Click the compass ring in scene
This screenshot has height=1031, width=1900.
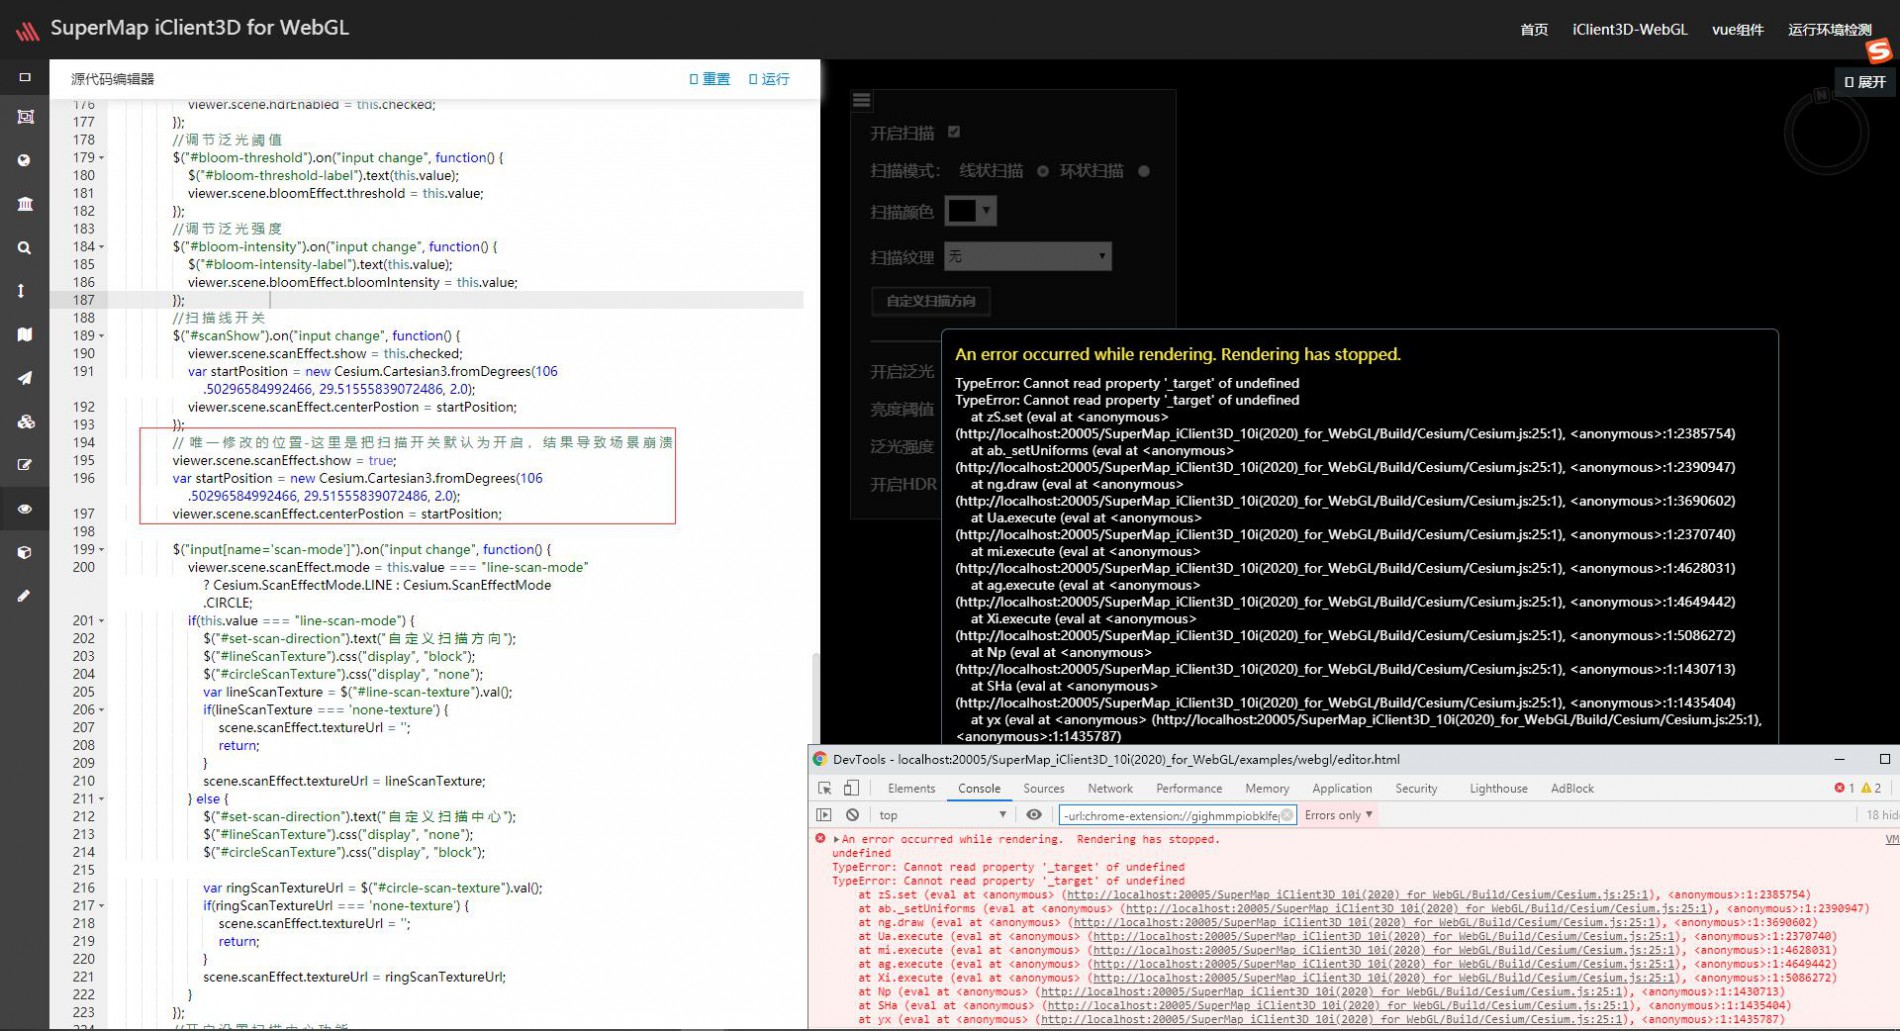point(1826,132)
